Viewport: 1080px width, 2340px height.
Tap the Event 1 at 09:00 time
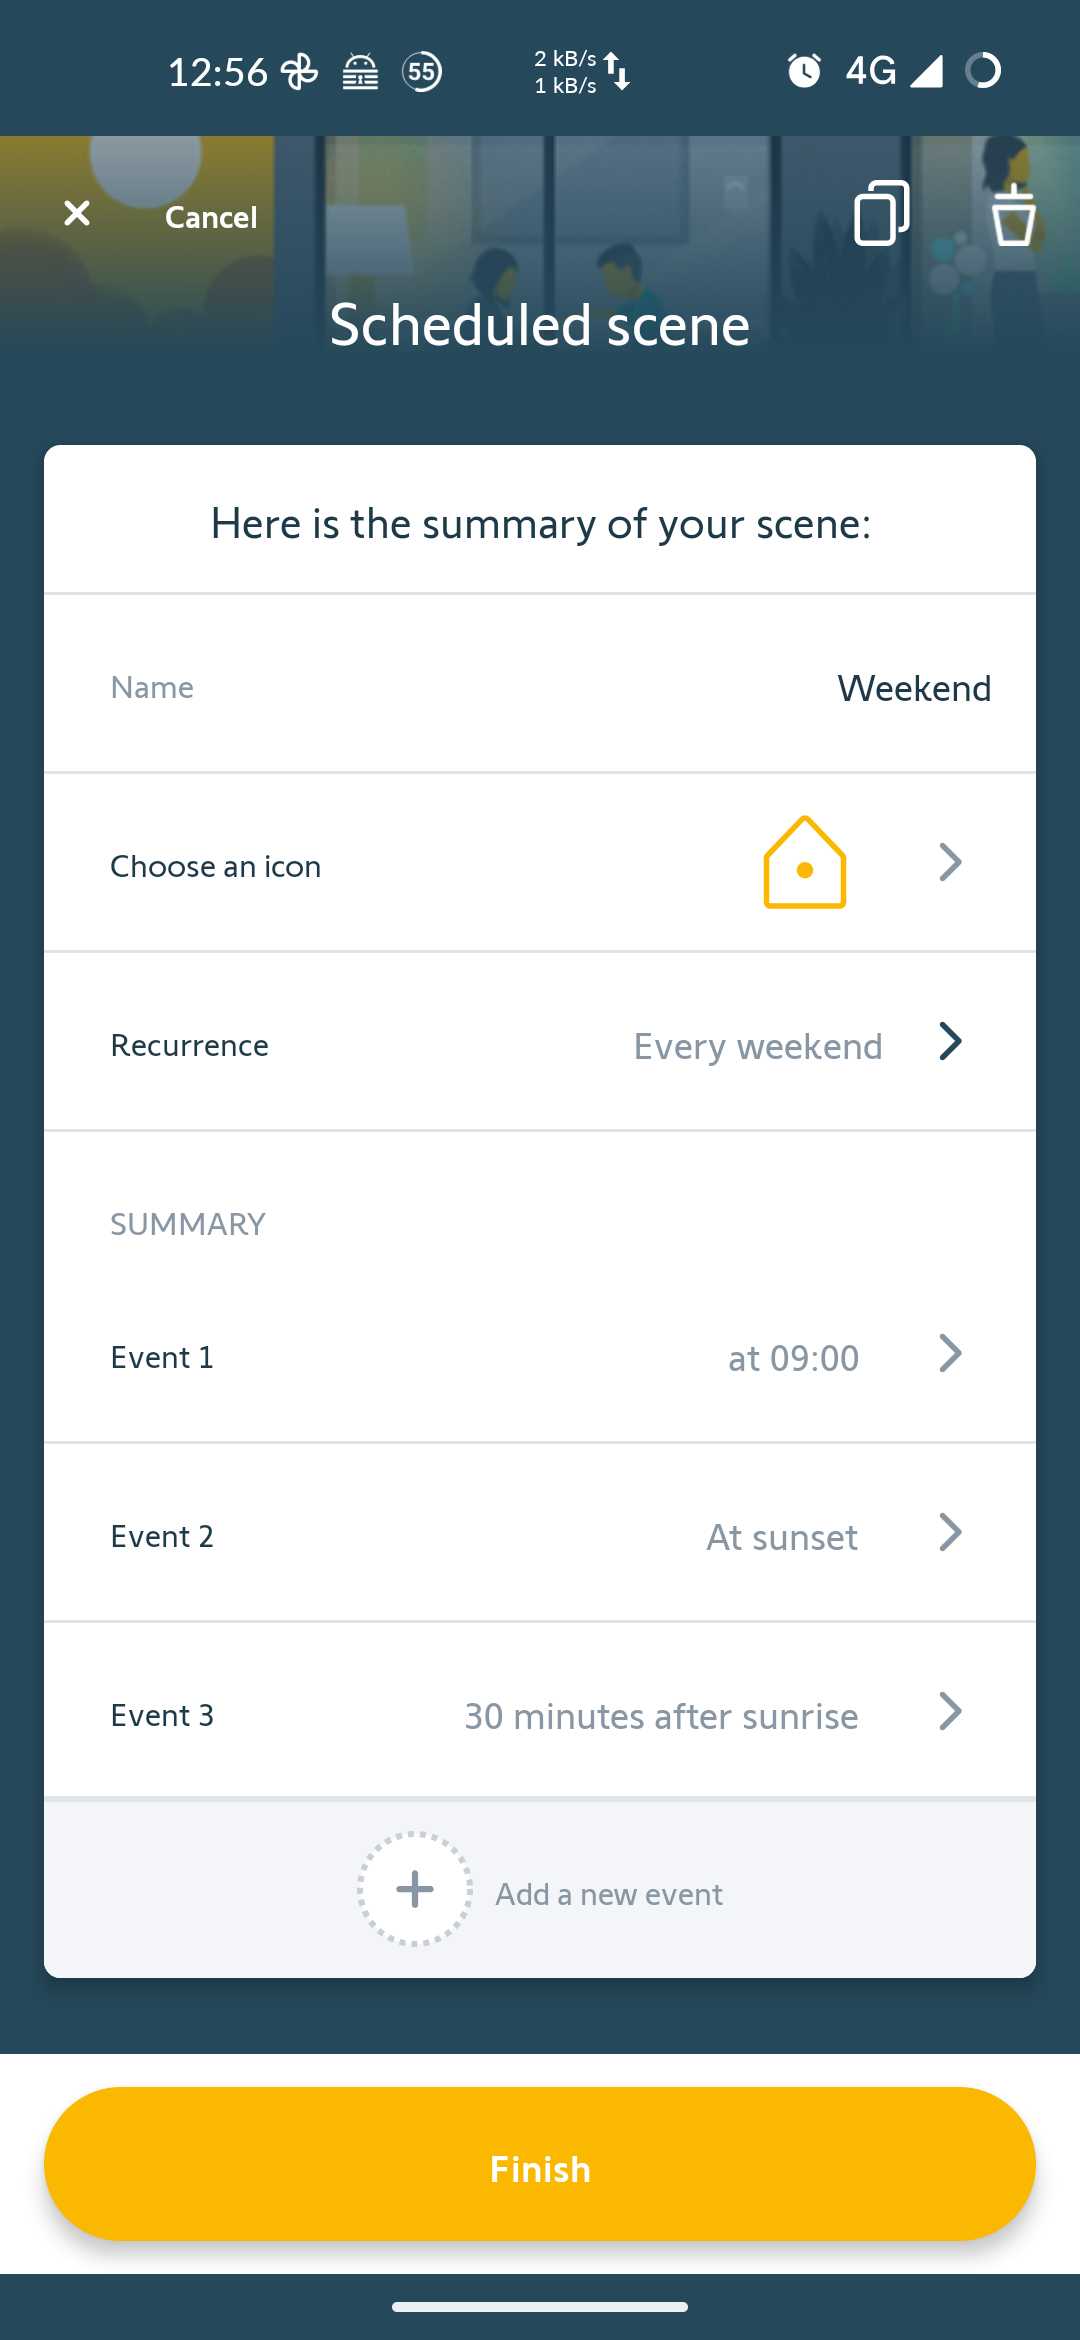click(x=793, y=1358)
